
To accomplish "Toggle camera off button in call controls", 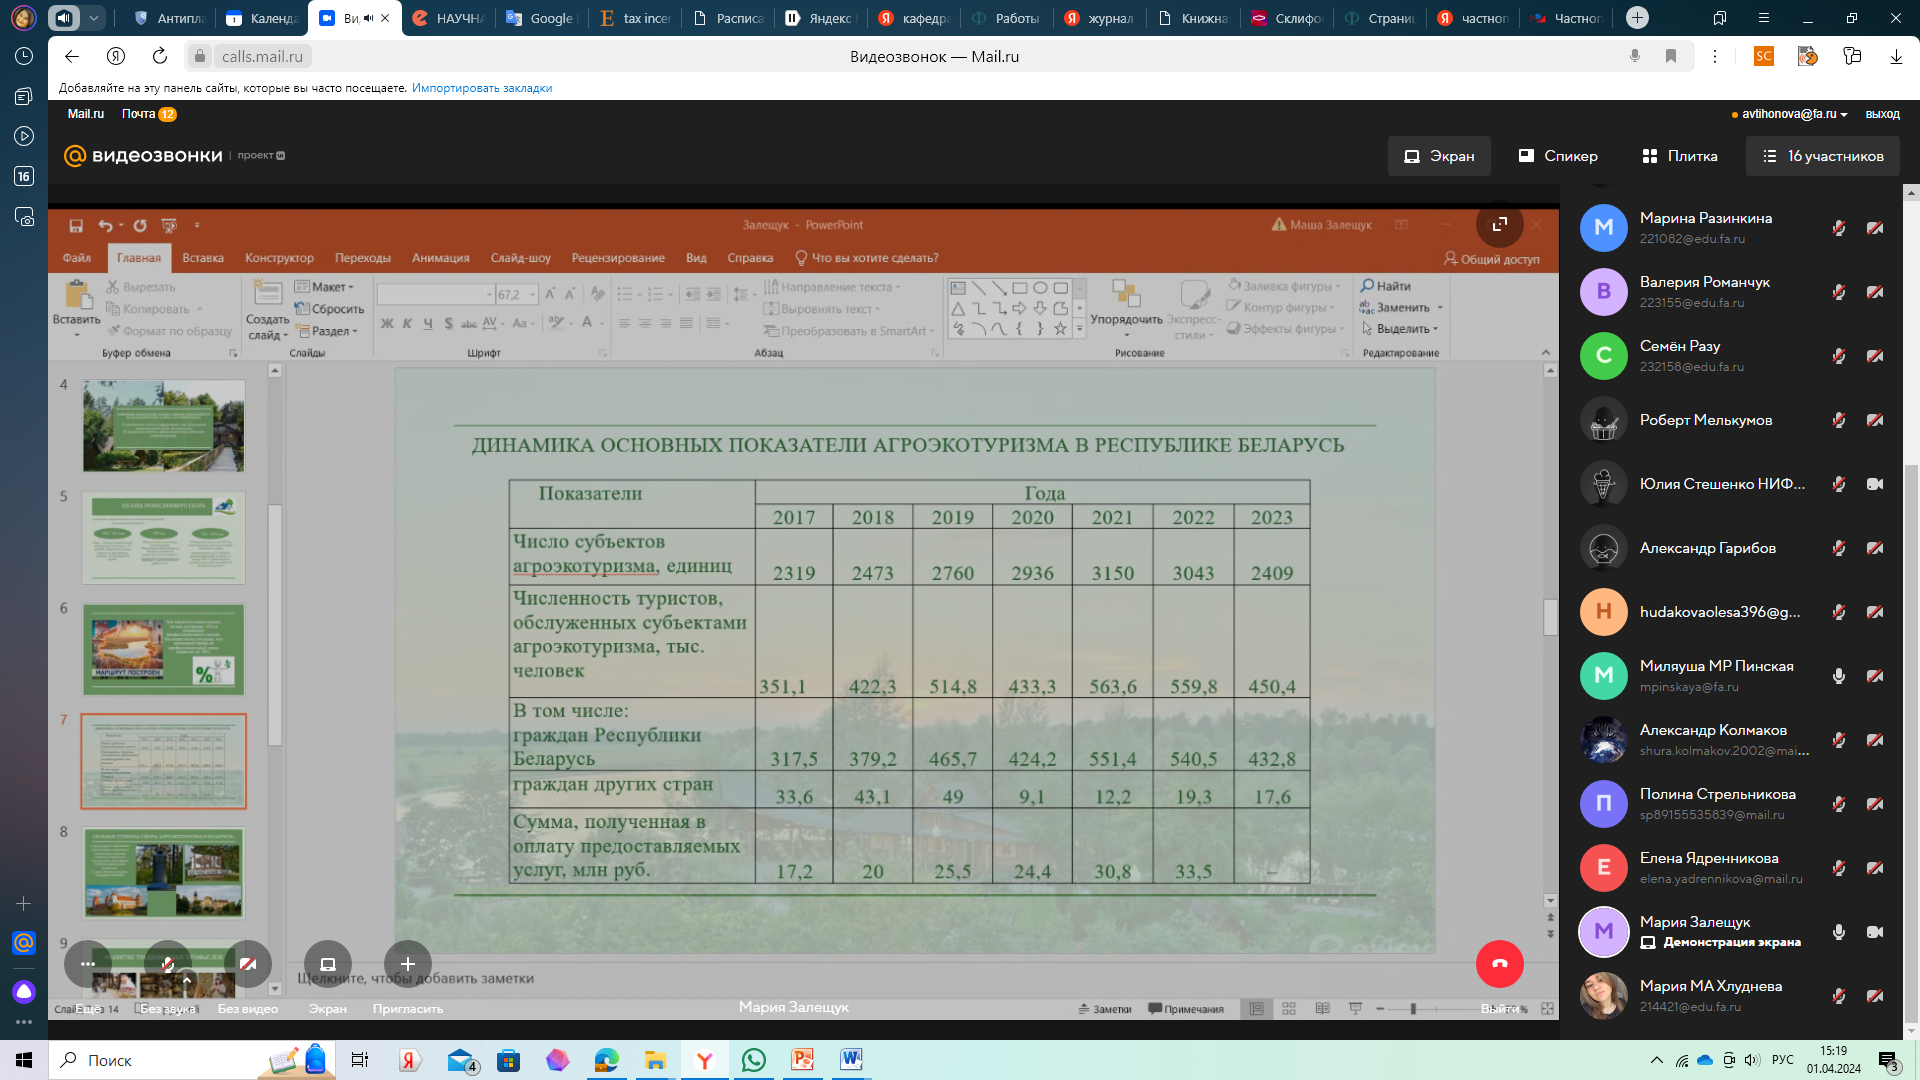I will coord(247,964).
